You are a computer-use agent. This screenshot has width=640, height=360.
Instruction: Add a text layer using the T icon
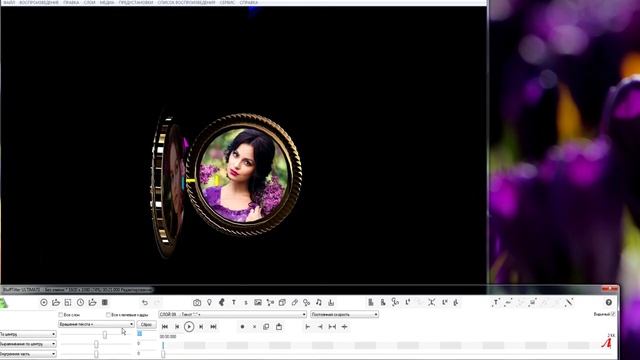pos(234,302)
